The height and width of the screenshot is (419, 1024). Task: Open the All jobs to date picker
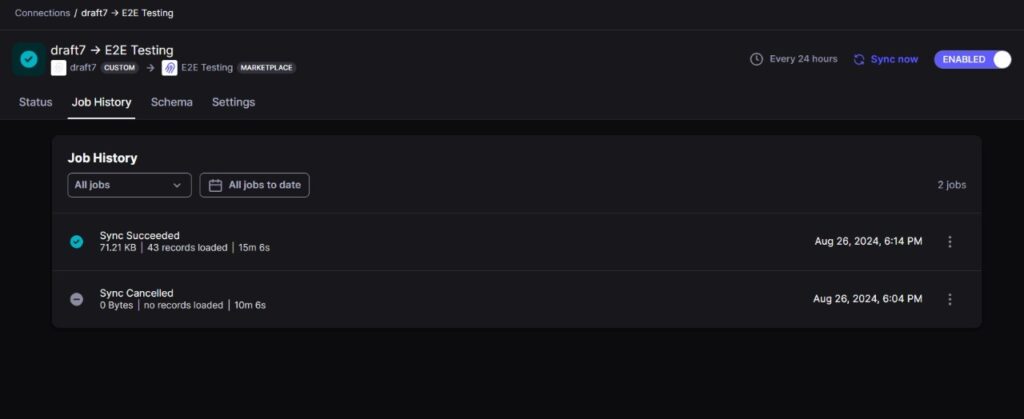click(255, 185)
